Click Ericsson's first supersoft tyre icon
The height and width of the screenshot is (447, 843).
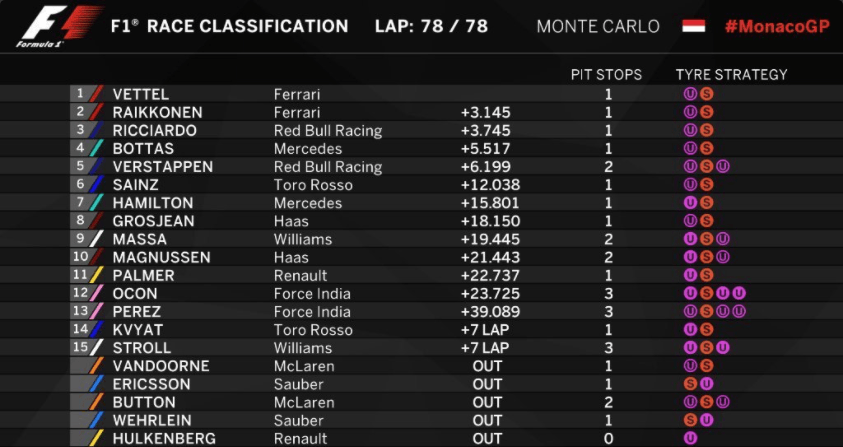(x=690, y=384)
